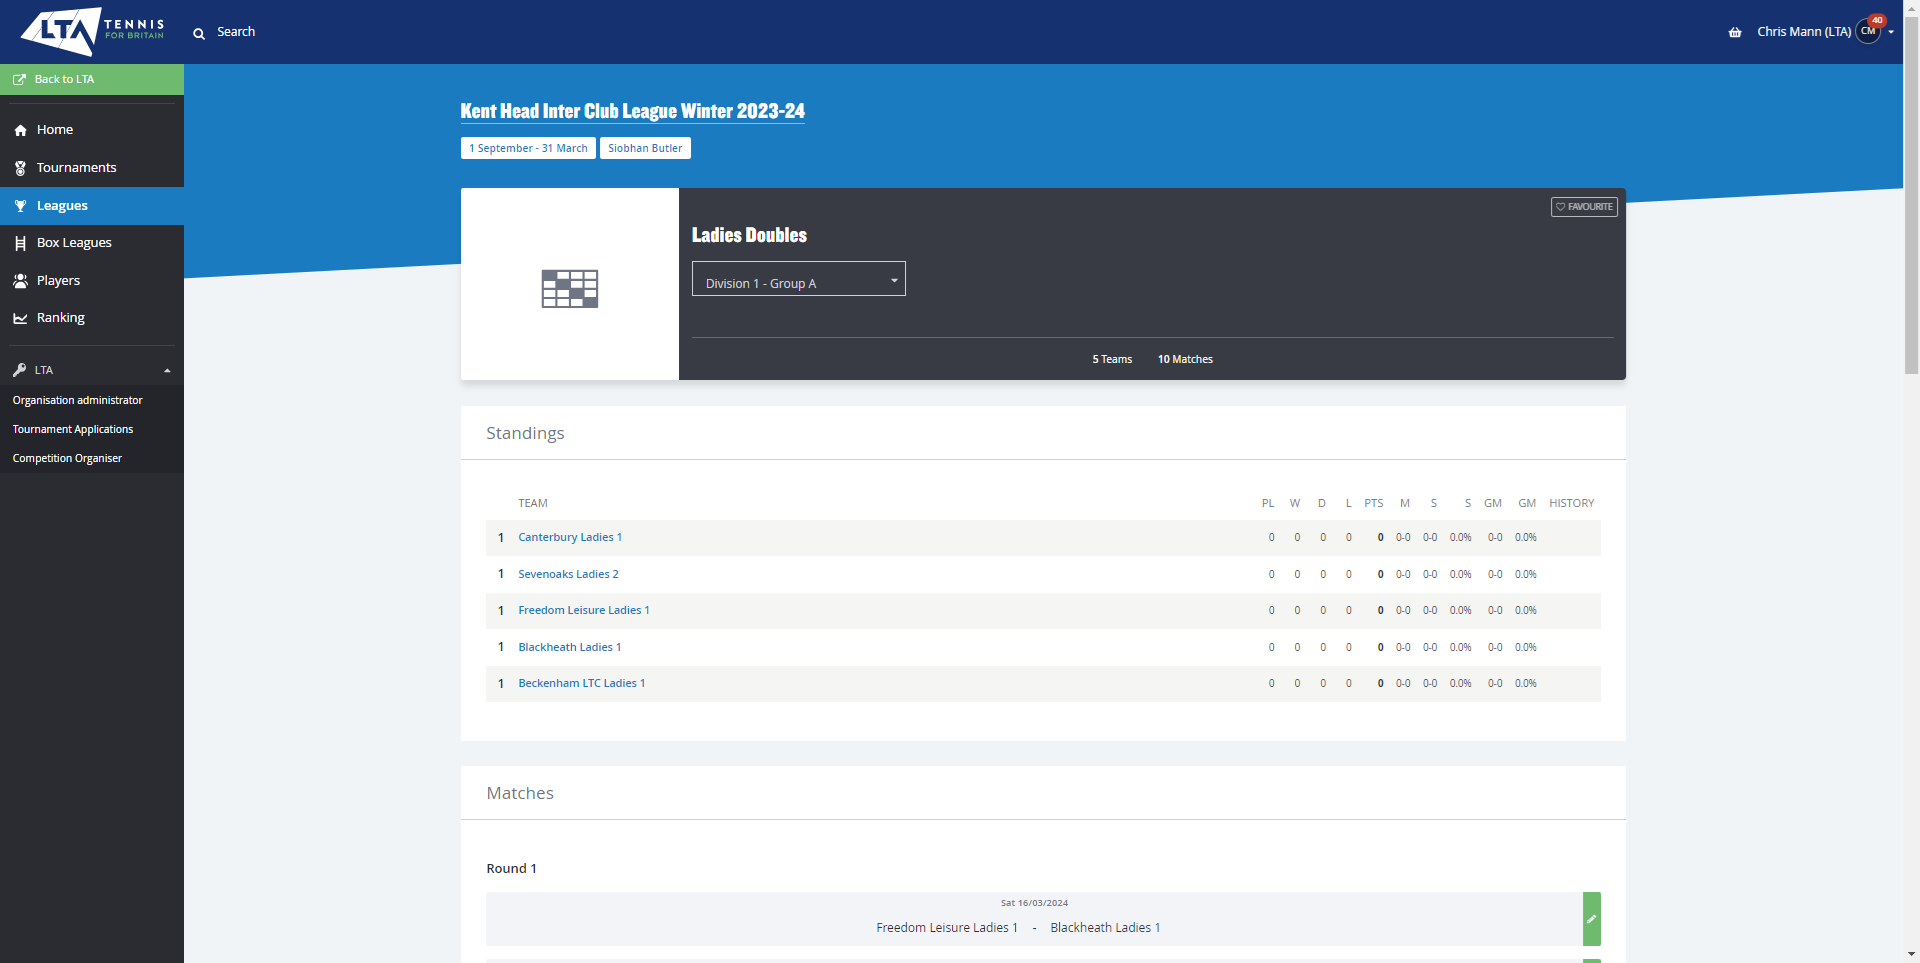
Task: Click the Siobhan Butler organiser tag
Action: click(645, 148)
